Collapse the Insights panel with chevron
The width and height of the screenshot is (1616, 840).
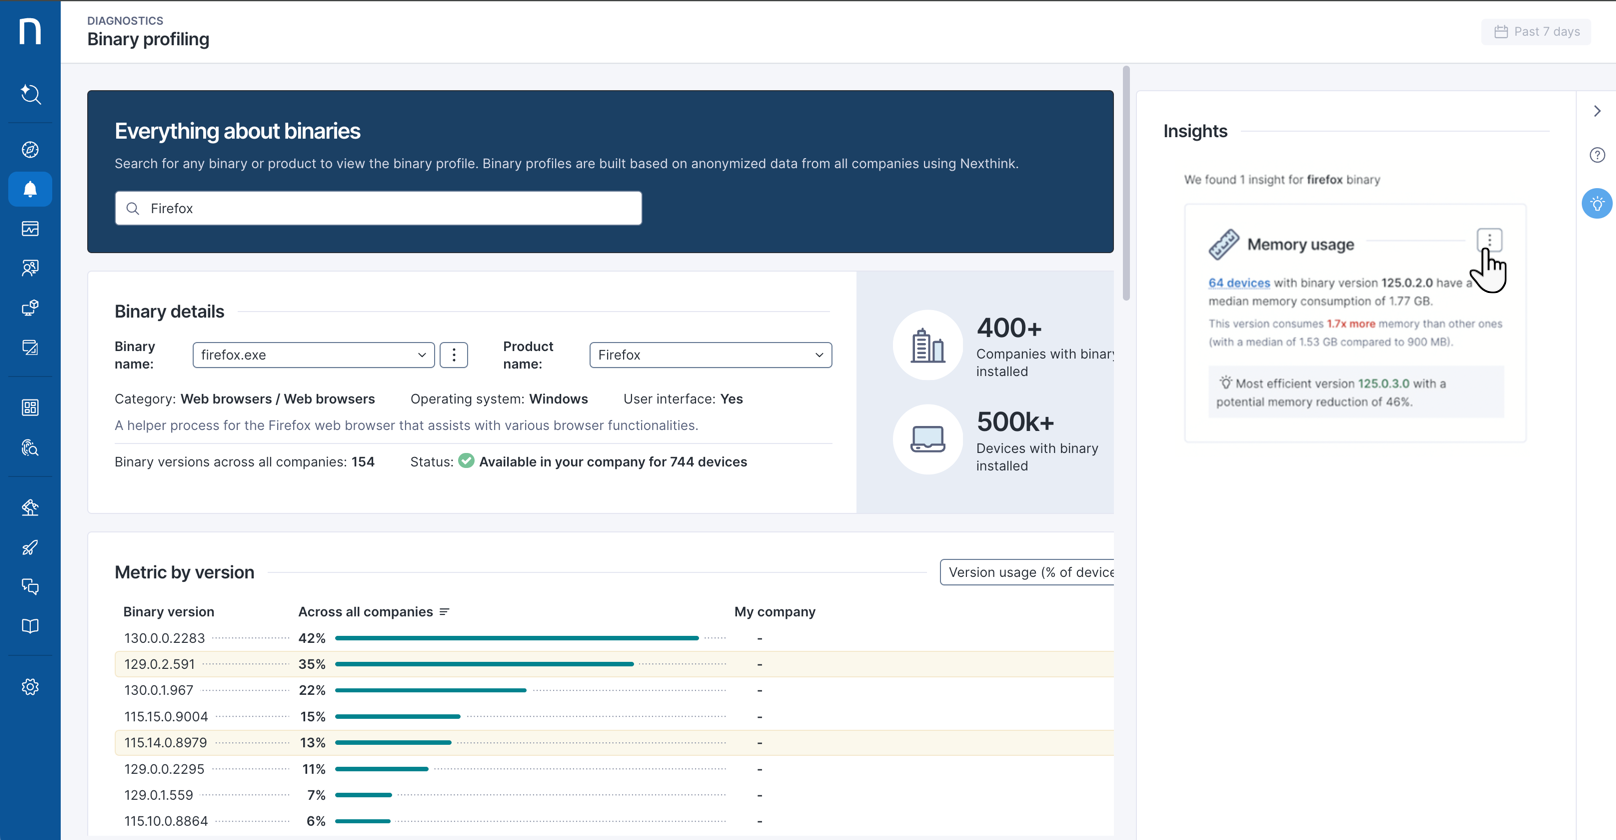tap(1597, 111)
